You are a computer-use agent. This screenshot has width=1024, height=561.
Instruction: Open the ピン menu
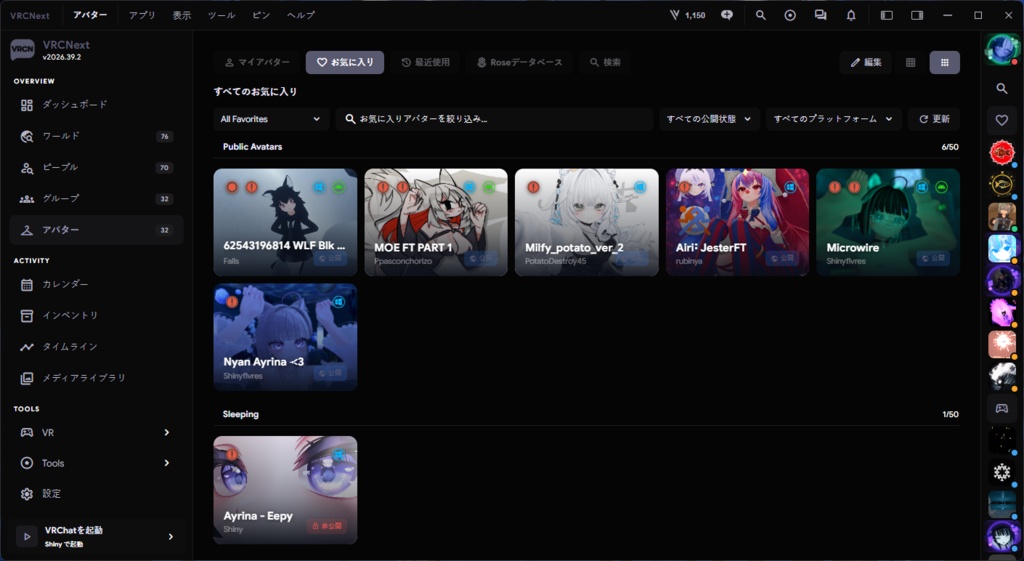[x=261, y=15]
